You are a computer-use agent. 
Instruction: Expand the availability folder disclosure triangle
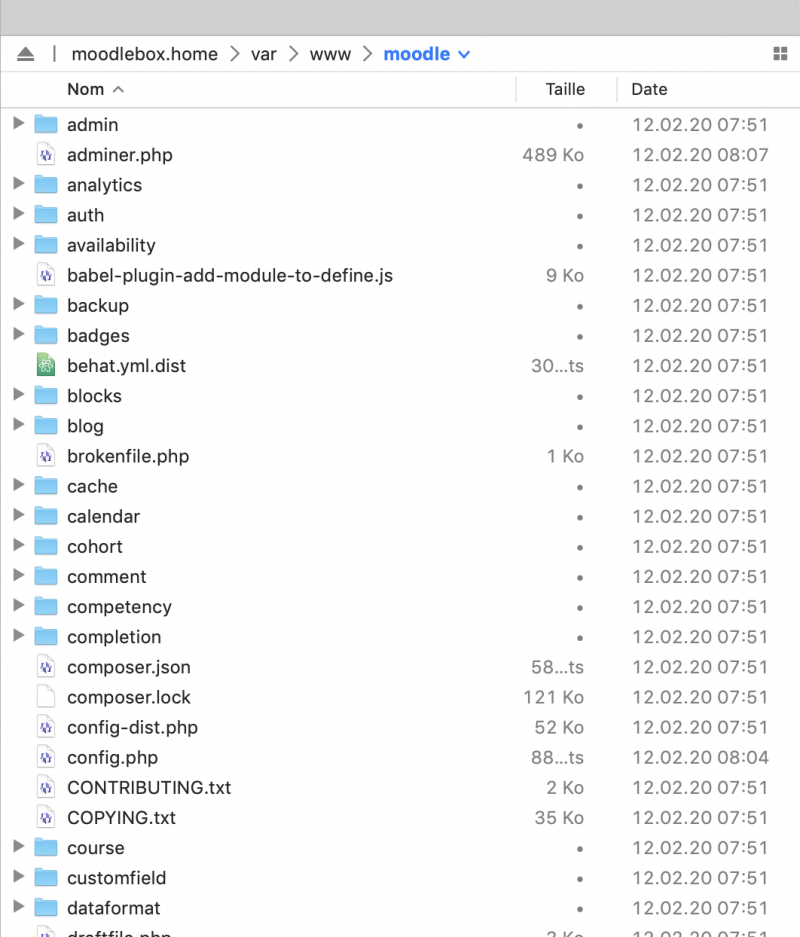click(19, 244)
